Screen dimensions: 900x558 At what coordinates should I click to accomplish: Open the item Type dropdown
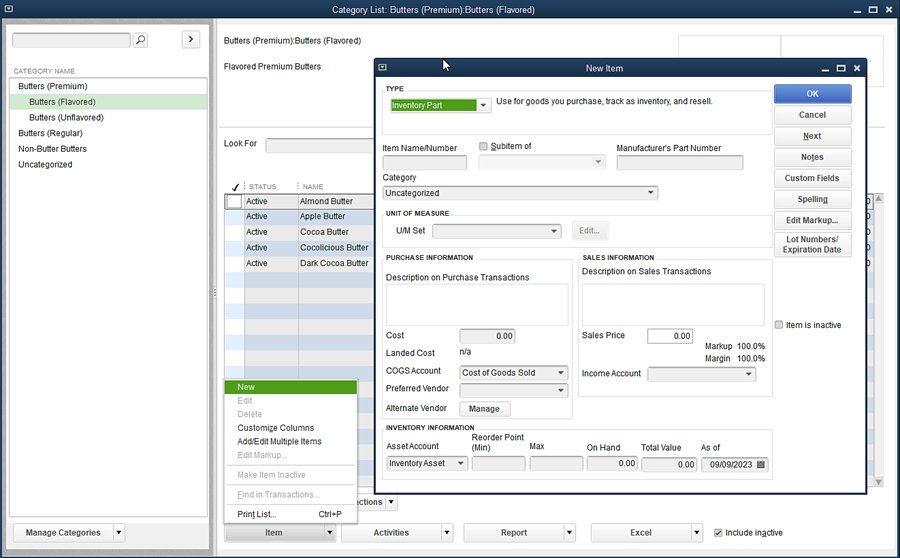click(484, 105)
